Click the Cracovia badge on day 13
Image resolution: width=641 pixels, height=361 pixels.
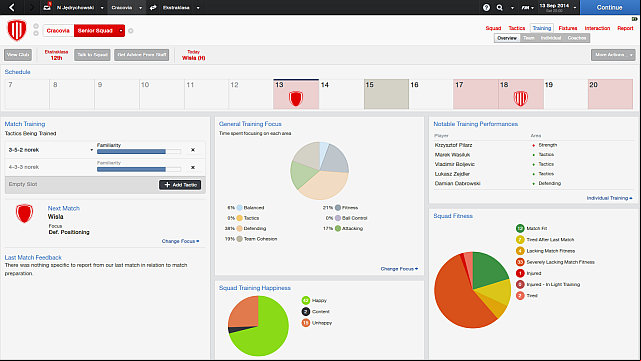click(x=296, y=99)
